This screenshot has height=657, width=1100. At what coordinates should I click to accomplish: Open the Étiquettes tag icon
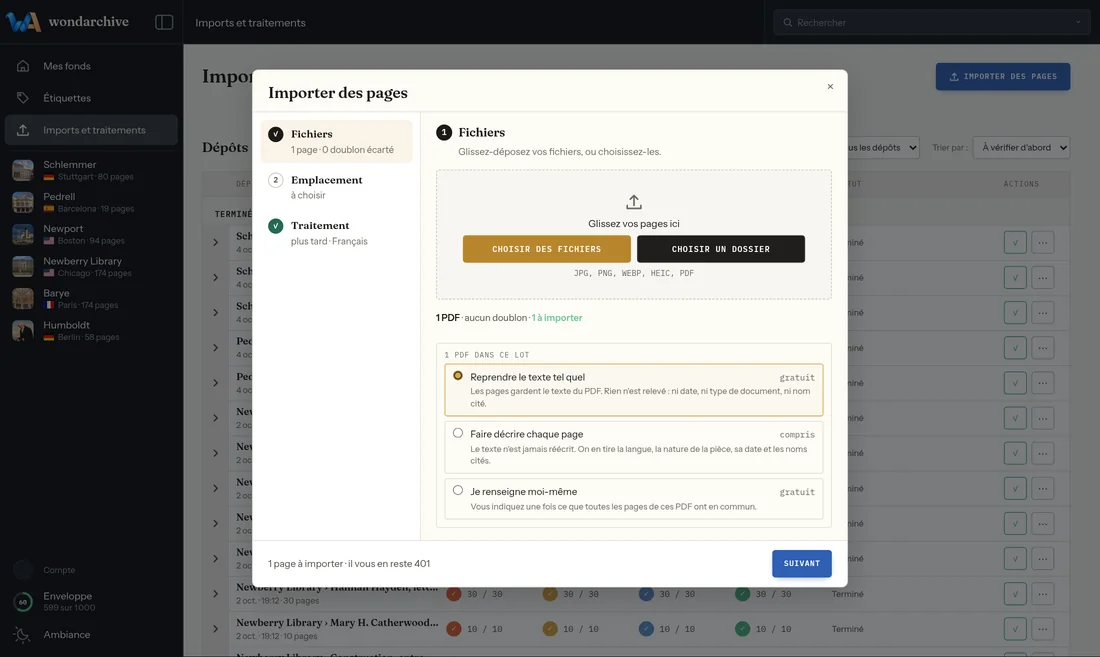[23, 97]
